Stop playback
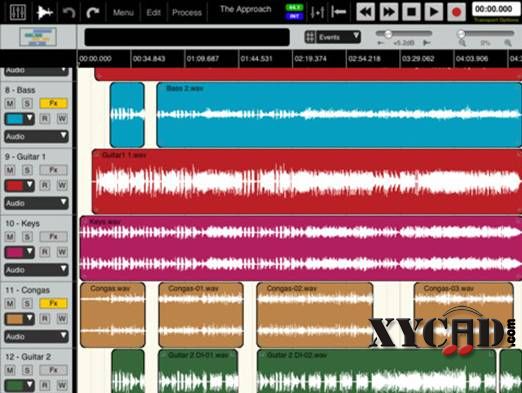The width and height of the screenshot is (522, 393). [x=411, y=12]
